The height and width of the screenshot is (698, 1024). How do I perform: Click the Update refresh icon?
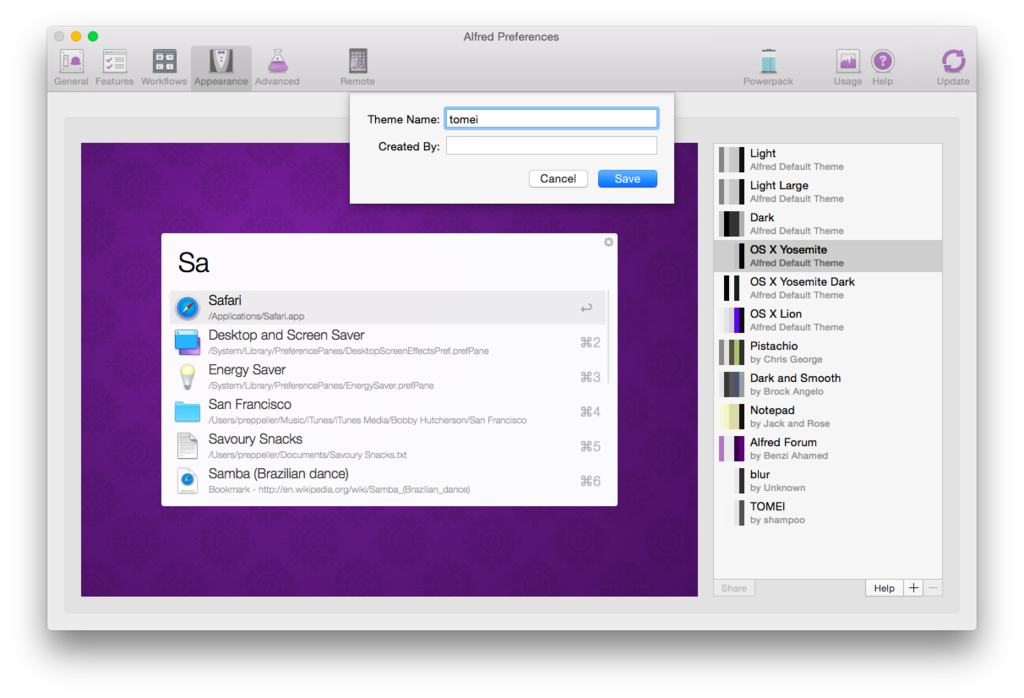[x=953, y=61]
